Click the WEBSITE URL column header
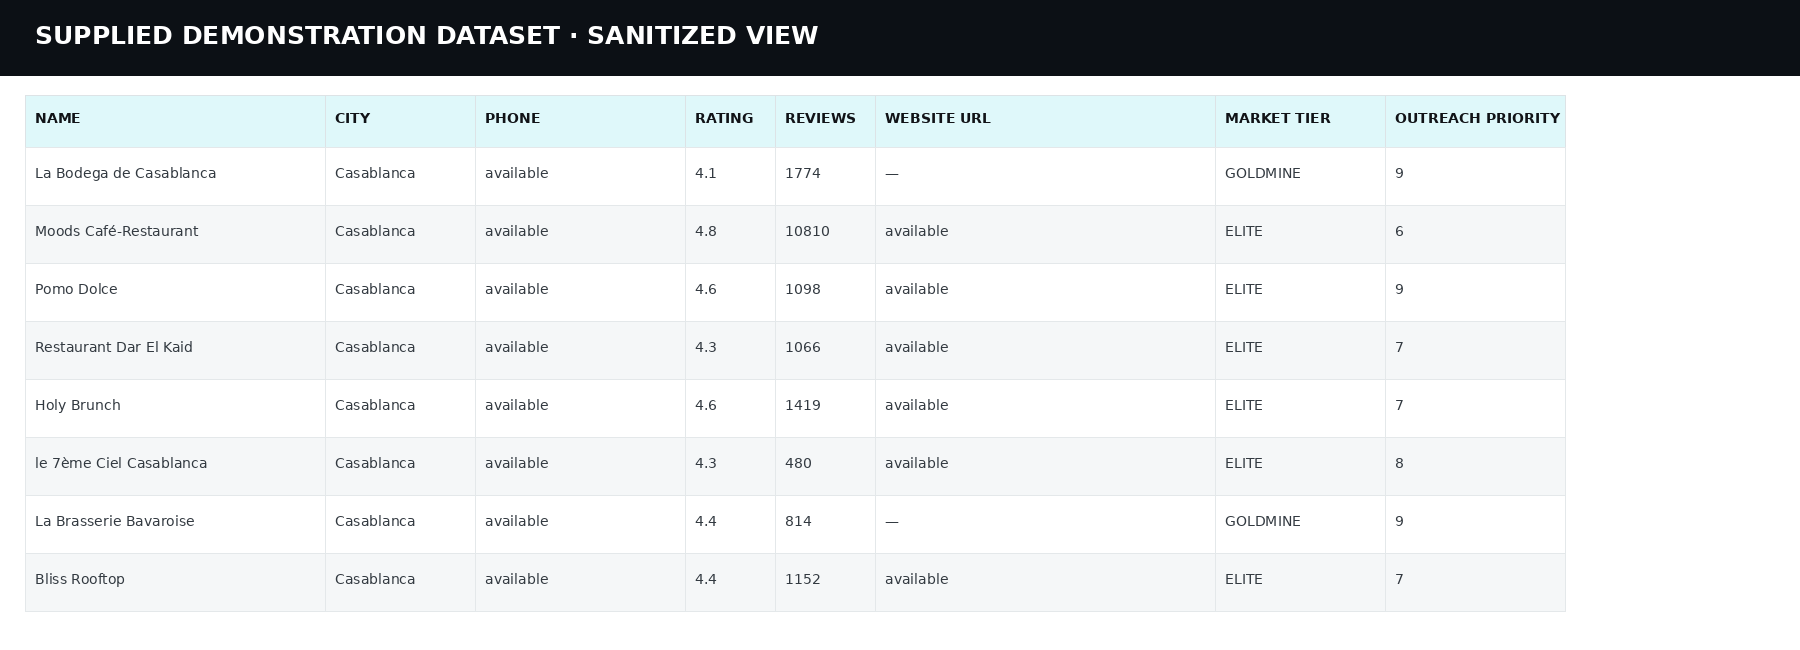 point(1045,121)
